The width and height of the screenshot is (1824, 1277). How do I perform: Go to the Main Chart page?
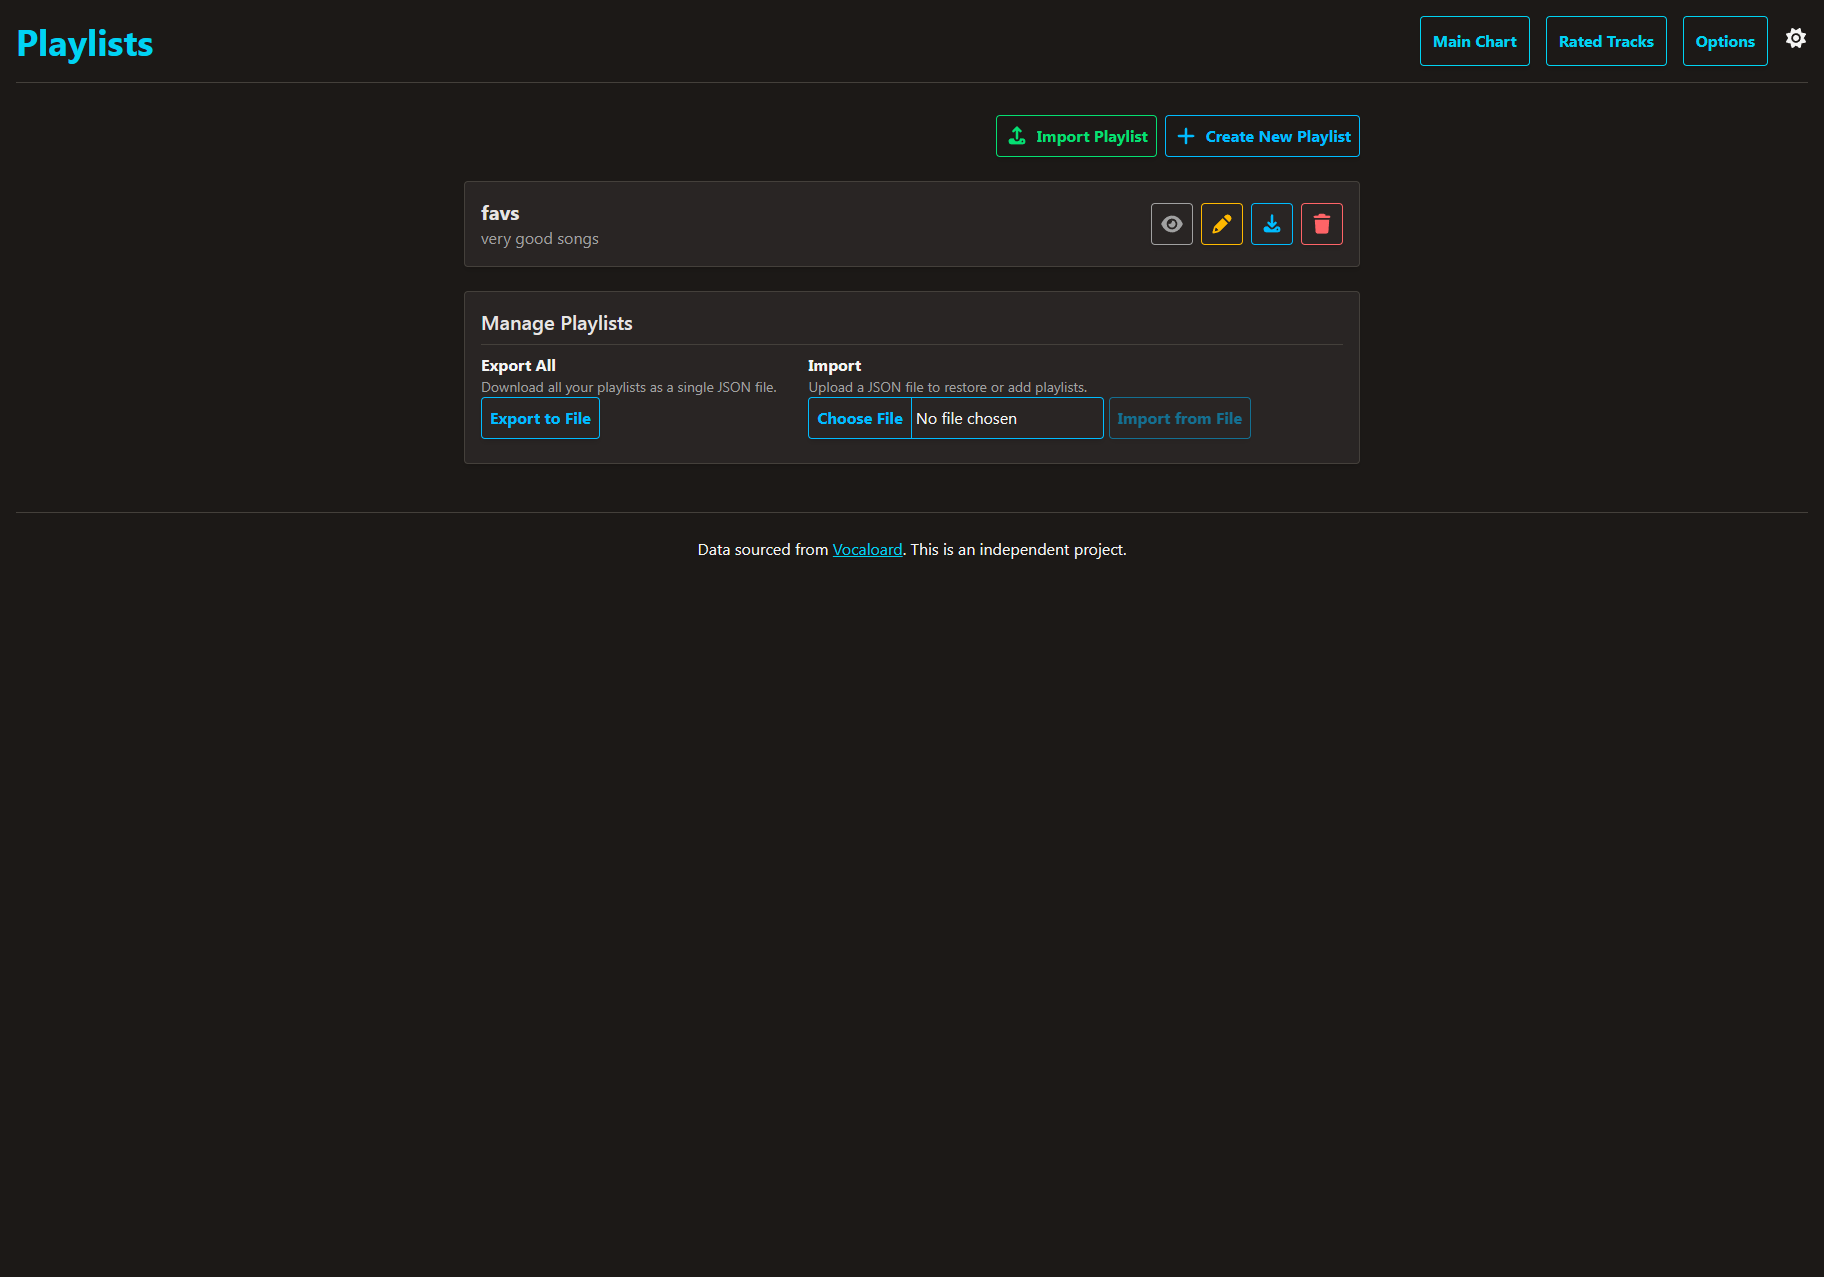click(x=1475, y=41)
